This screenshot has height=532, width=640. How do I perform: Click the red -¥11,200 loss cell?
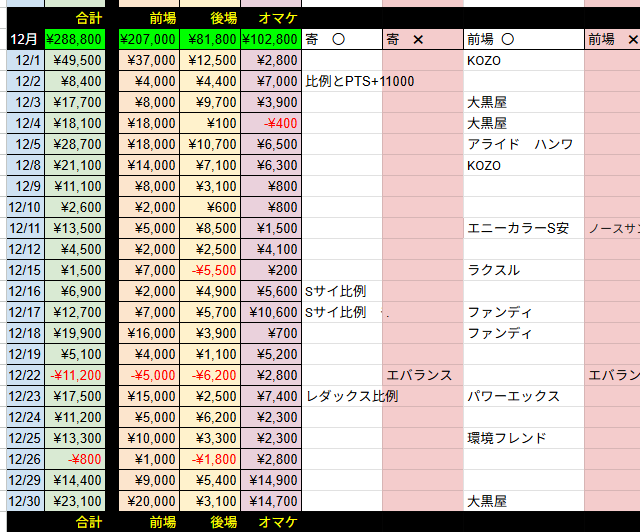(x=75, y=375)
